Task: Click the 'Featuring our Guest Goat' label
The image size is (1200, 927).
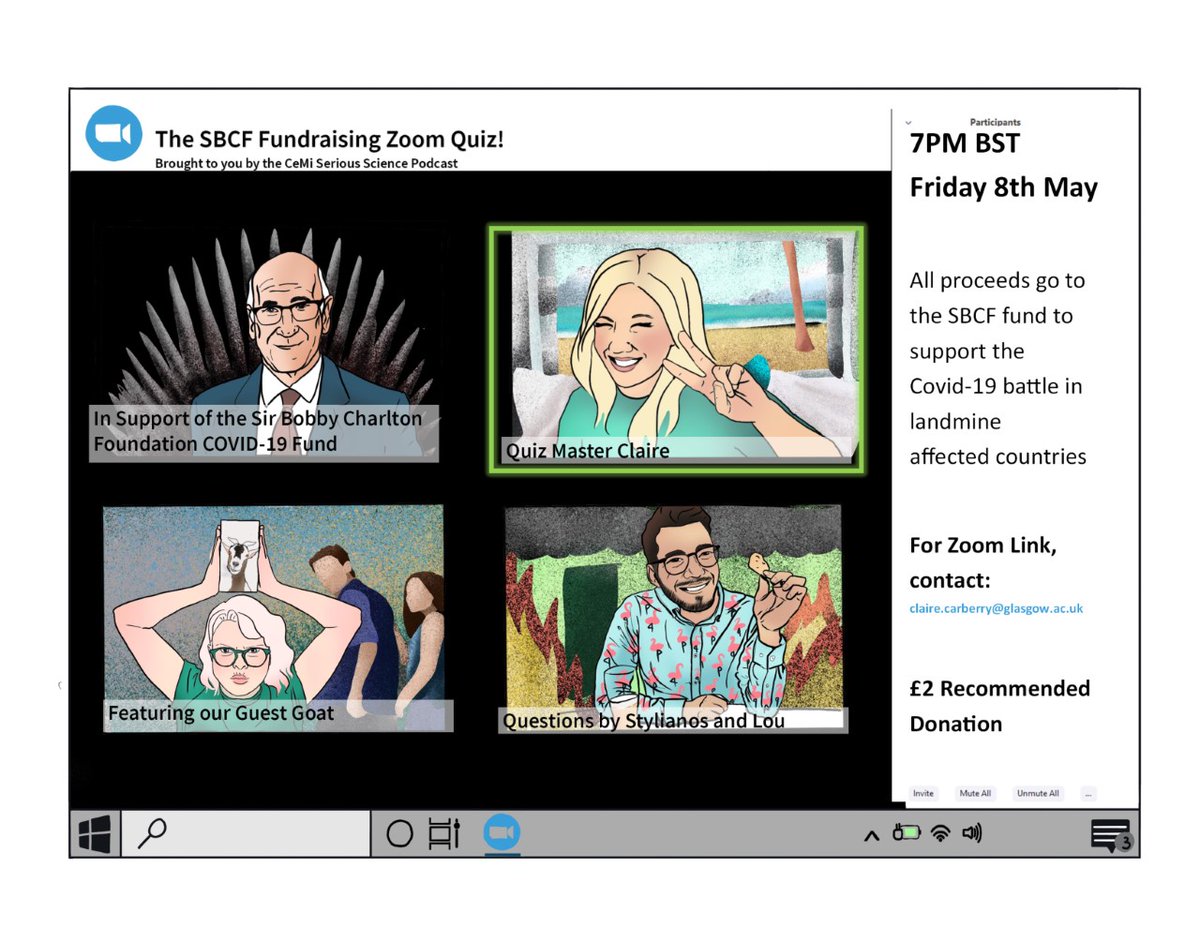Action: click(x=221, y=714)
